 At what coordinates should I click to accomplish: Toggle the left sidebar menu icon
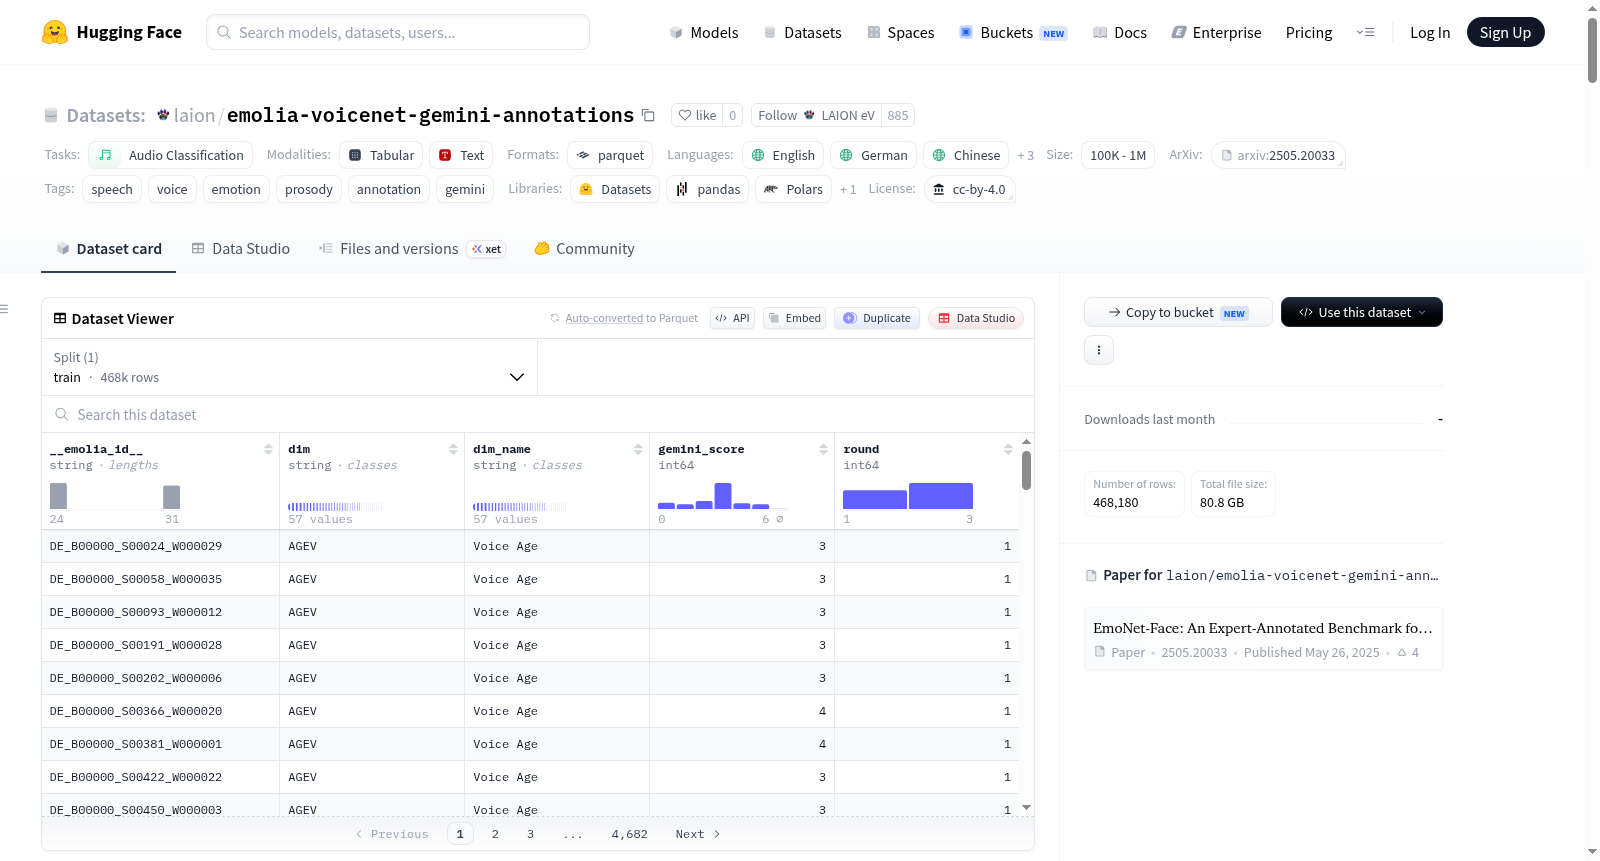tap(4, 309)
